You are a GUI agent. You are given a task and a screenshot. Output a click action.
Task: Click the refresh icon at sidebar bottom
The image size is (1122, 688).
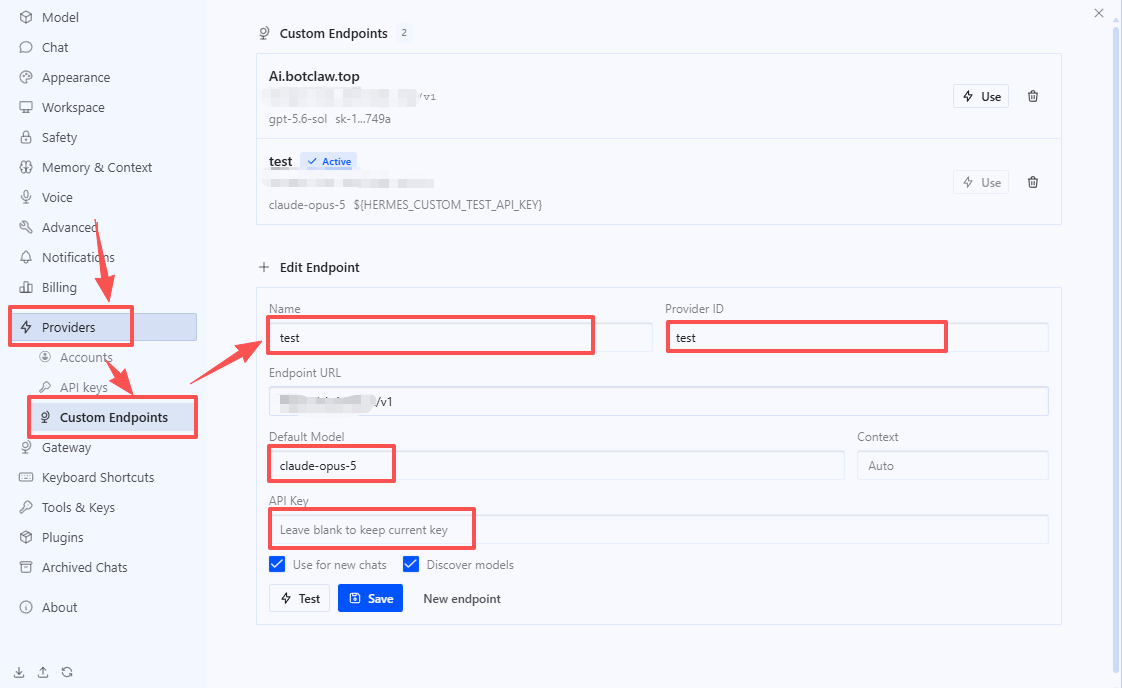67,672
